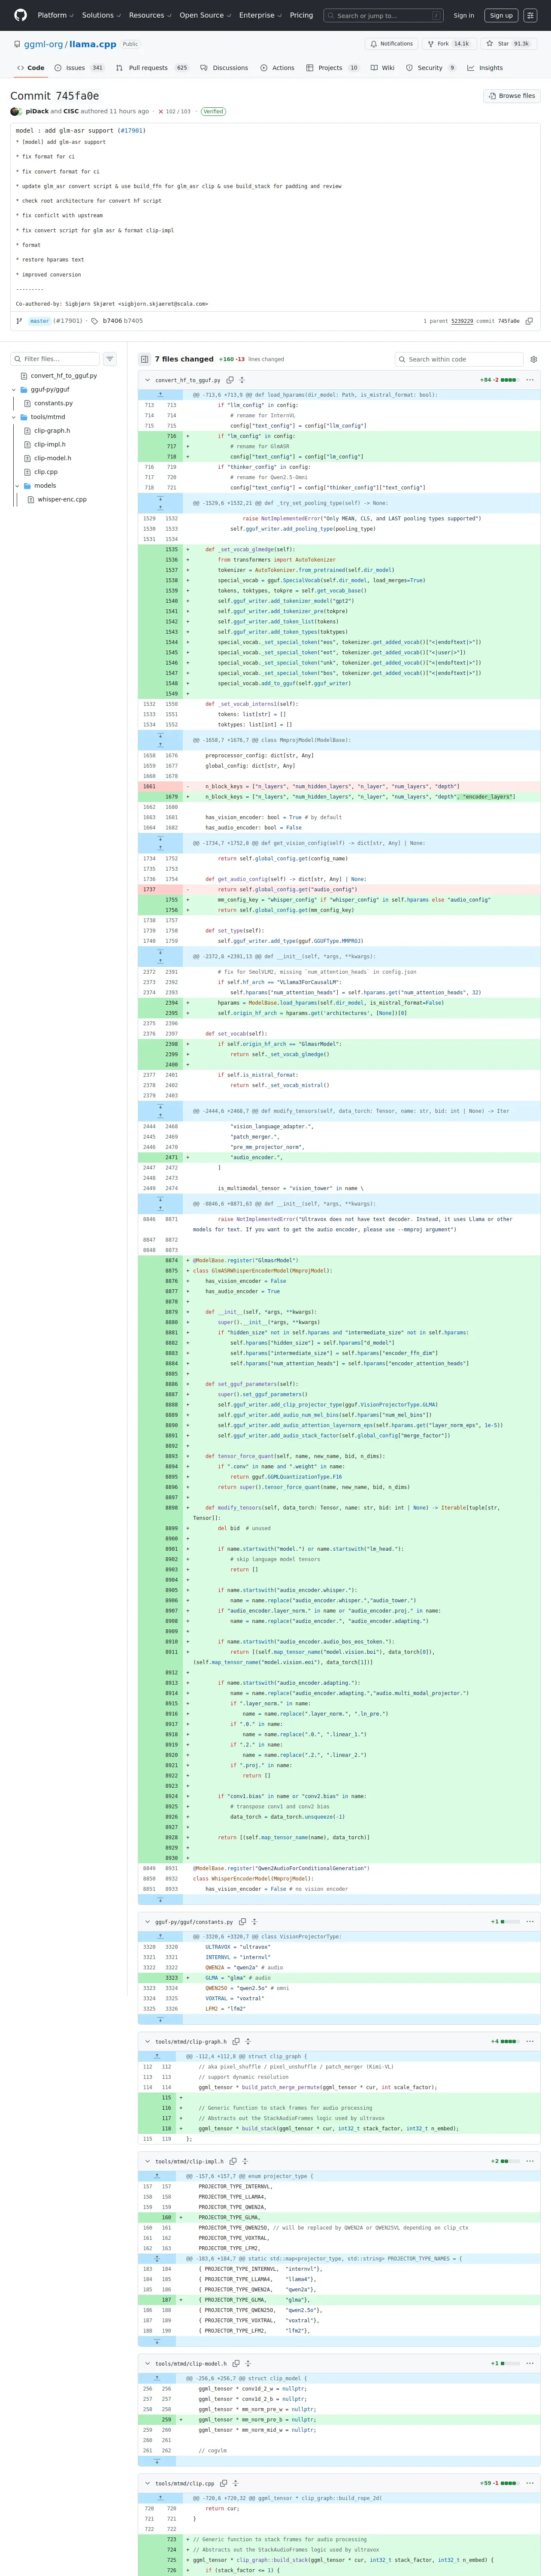Open repository Notifications settings
The height and width of the screenshot is (2576, 551).
coord(391,44)
